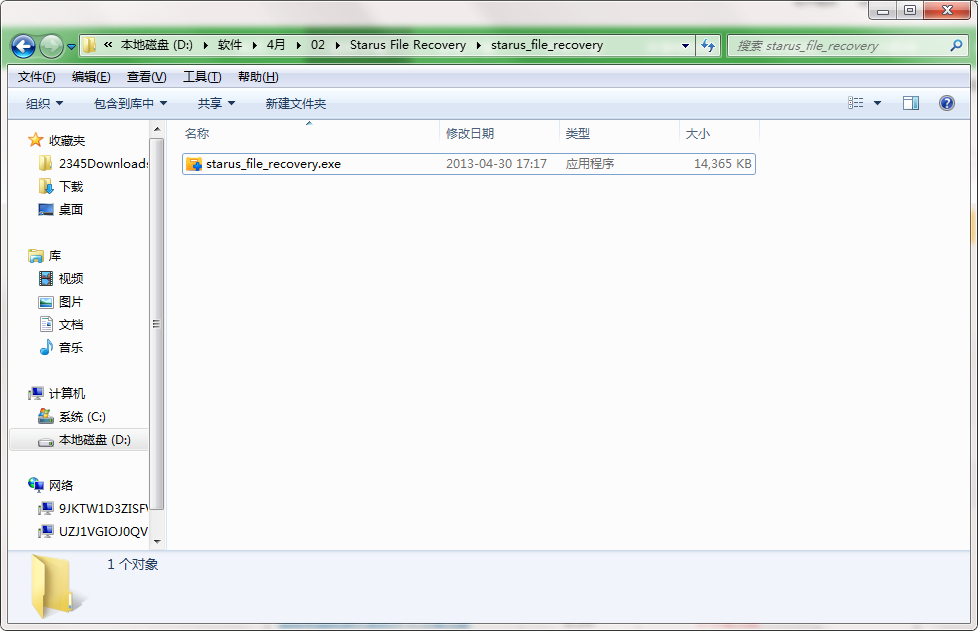The height and width of the screenshot is (631, 978).
Task: Click the 收藏夹 star icon
Action: 36,140
